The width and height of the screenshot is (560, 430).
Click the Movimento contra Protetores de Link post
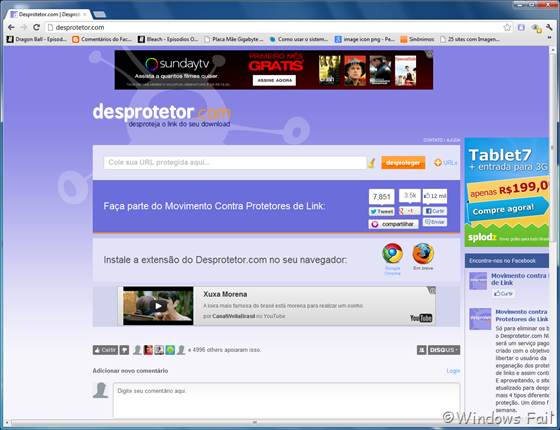(522, 316)
